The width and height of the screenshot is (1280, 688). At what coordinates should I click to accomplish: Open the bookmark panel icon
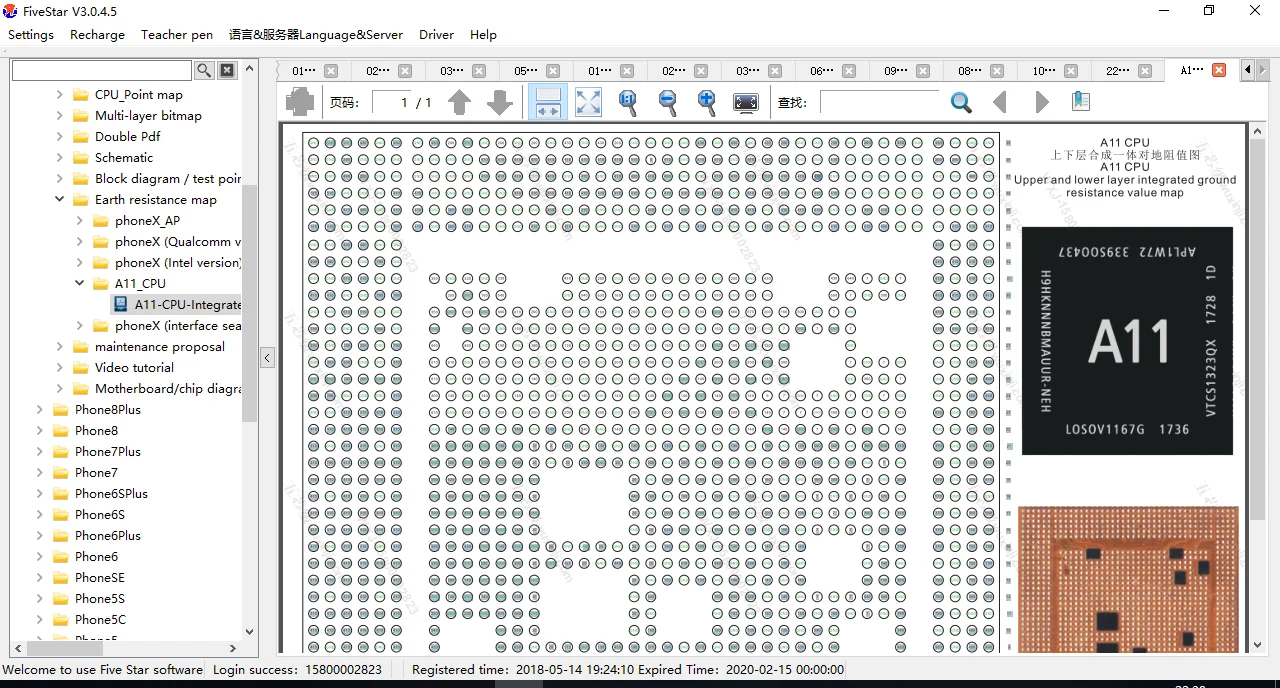click(x=1080, y=102)
